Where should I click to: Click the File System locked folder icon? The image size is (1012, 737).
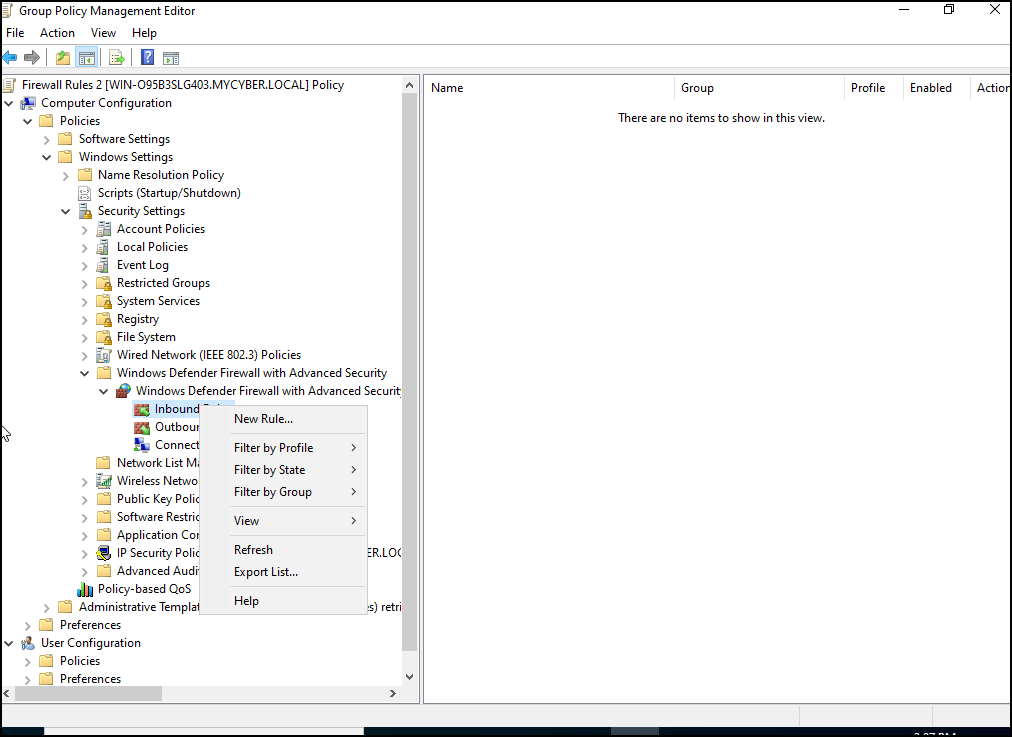[x=104, y=338]
